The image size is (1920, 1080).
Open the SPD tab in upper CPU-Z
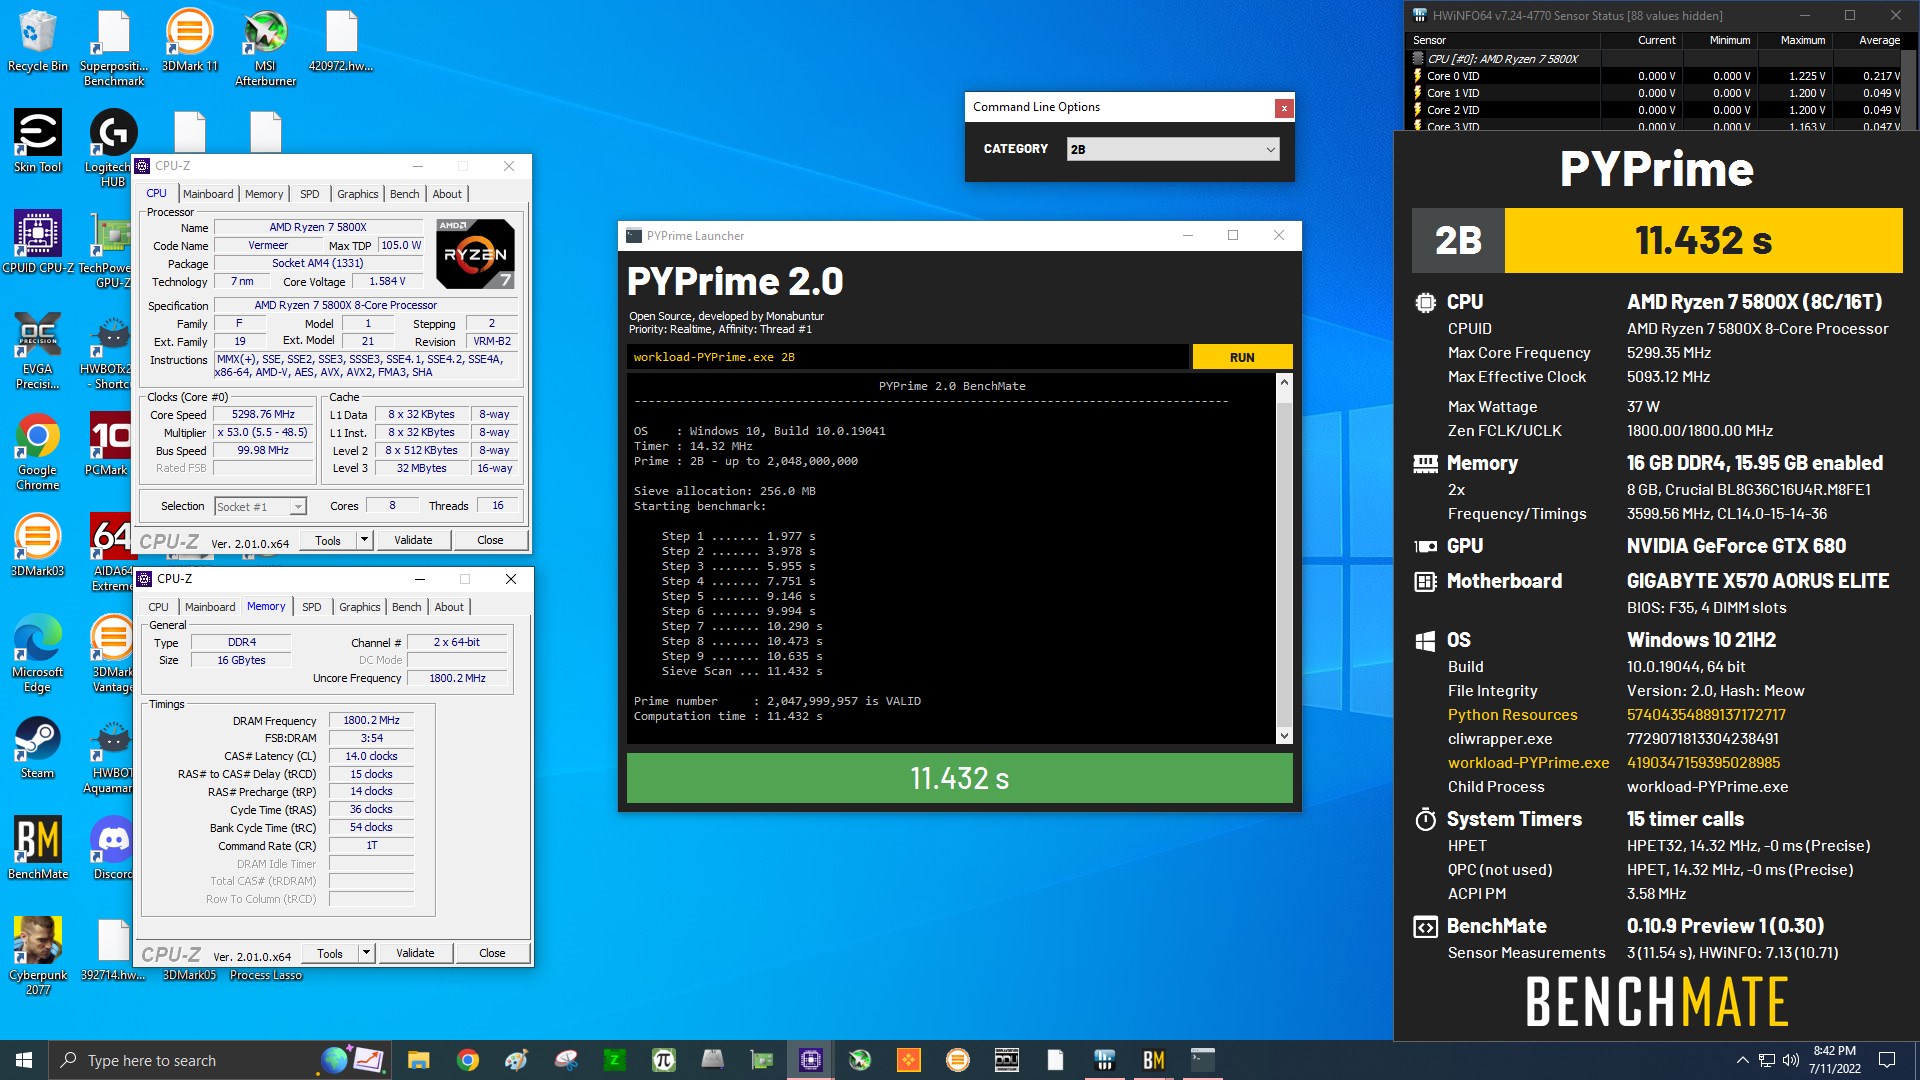pos(310,194)
